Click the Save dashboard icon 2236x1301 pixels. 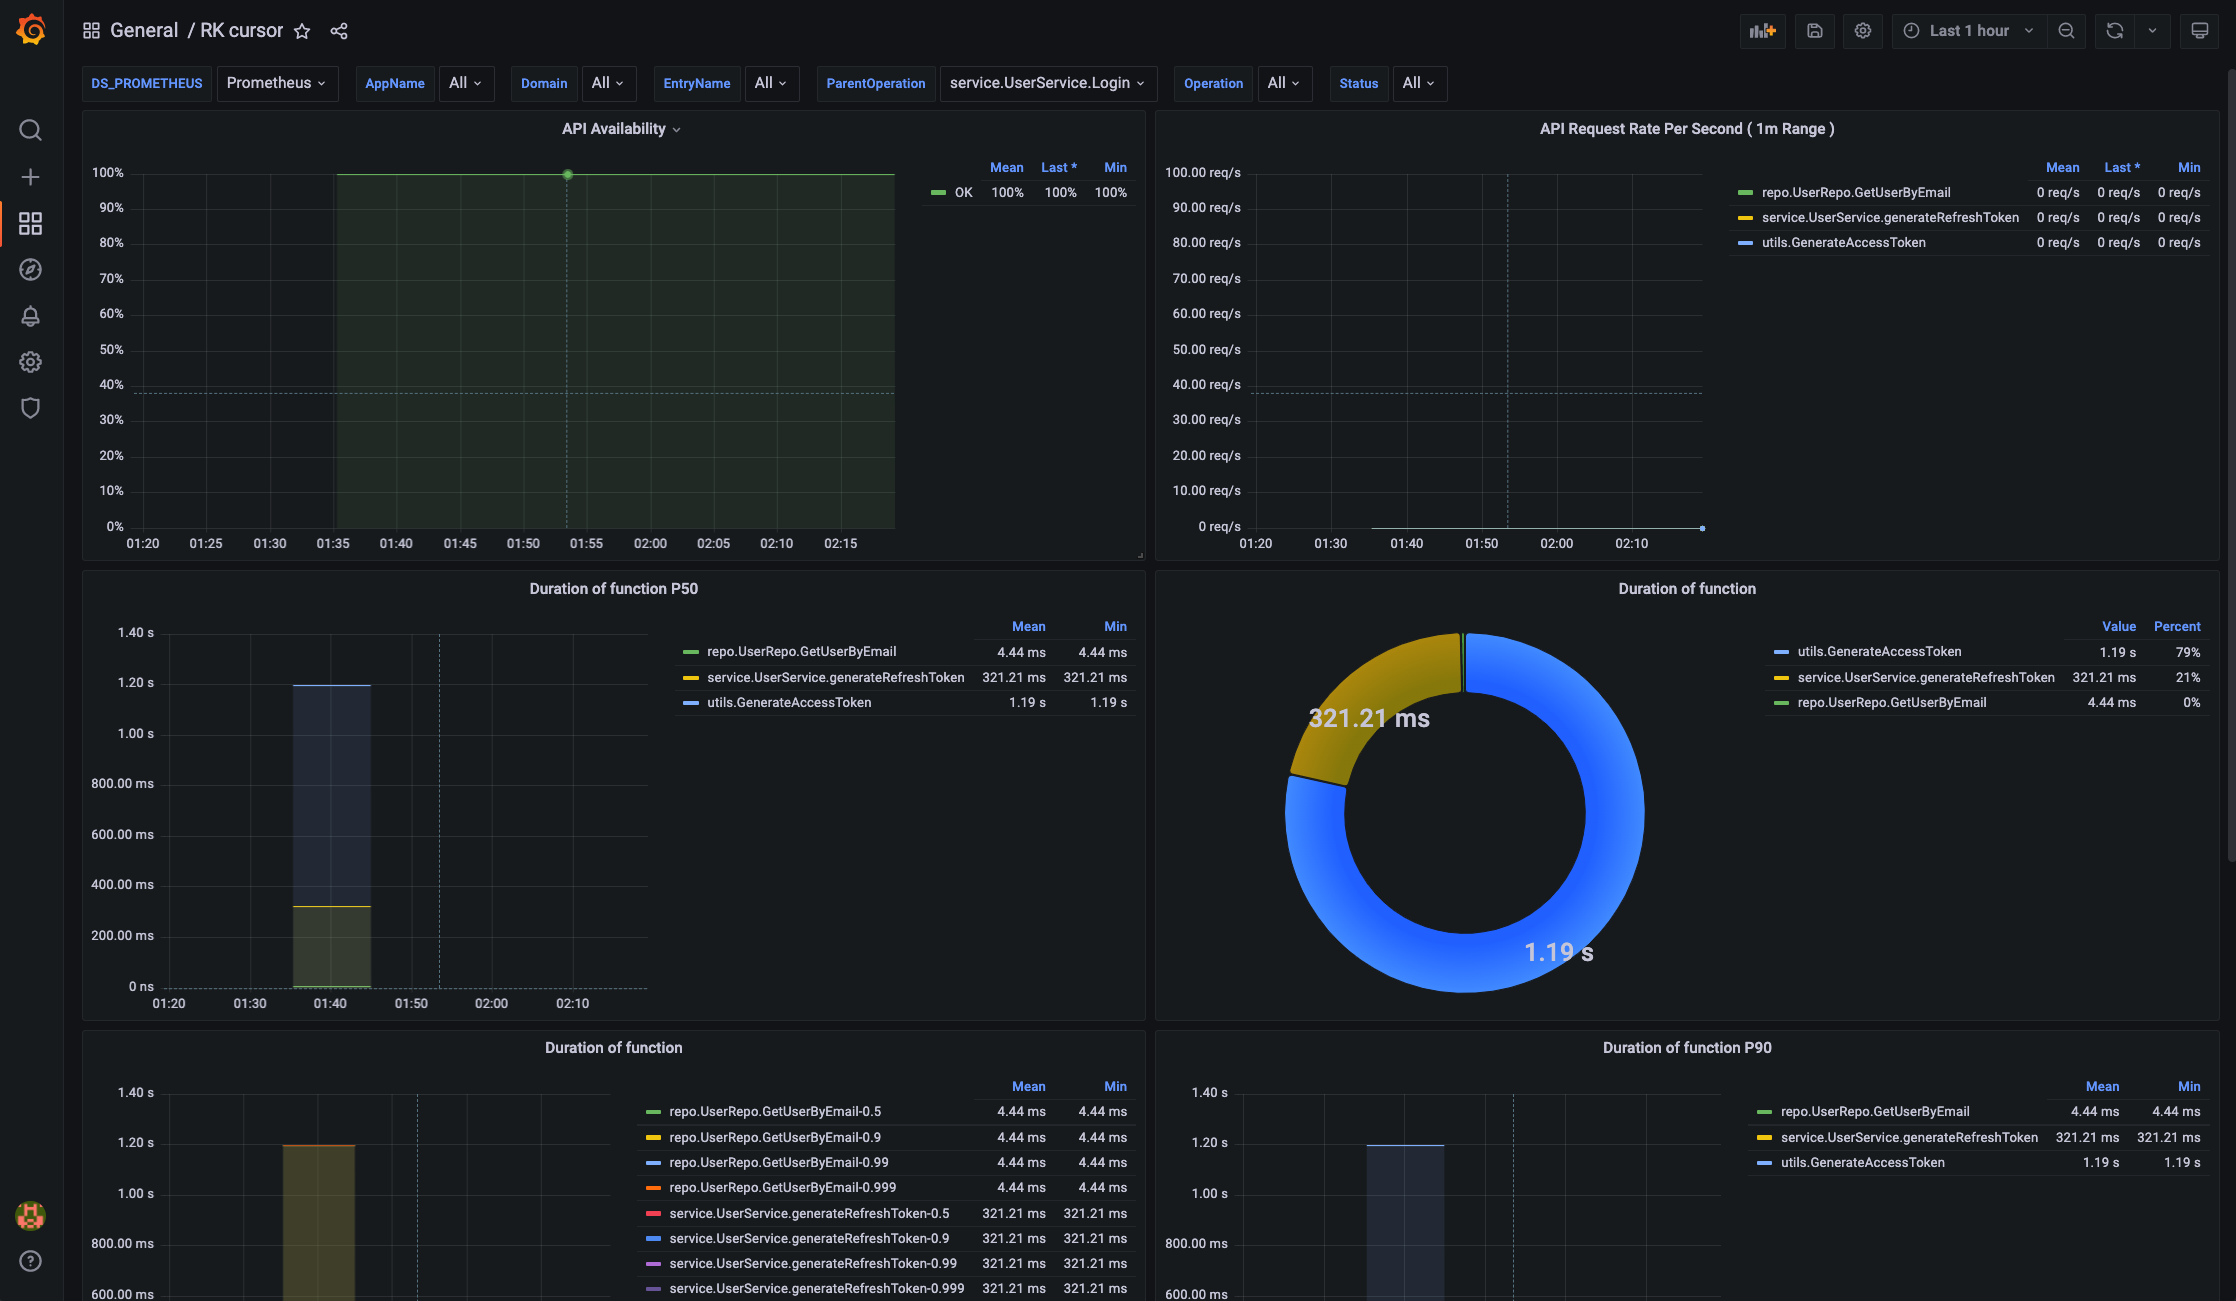1814,31
